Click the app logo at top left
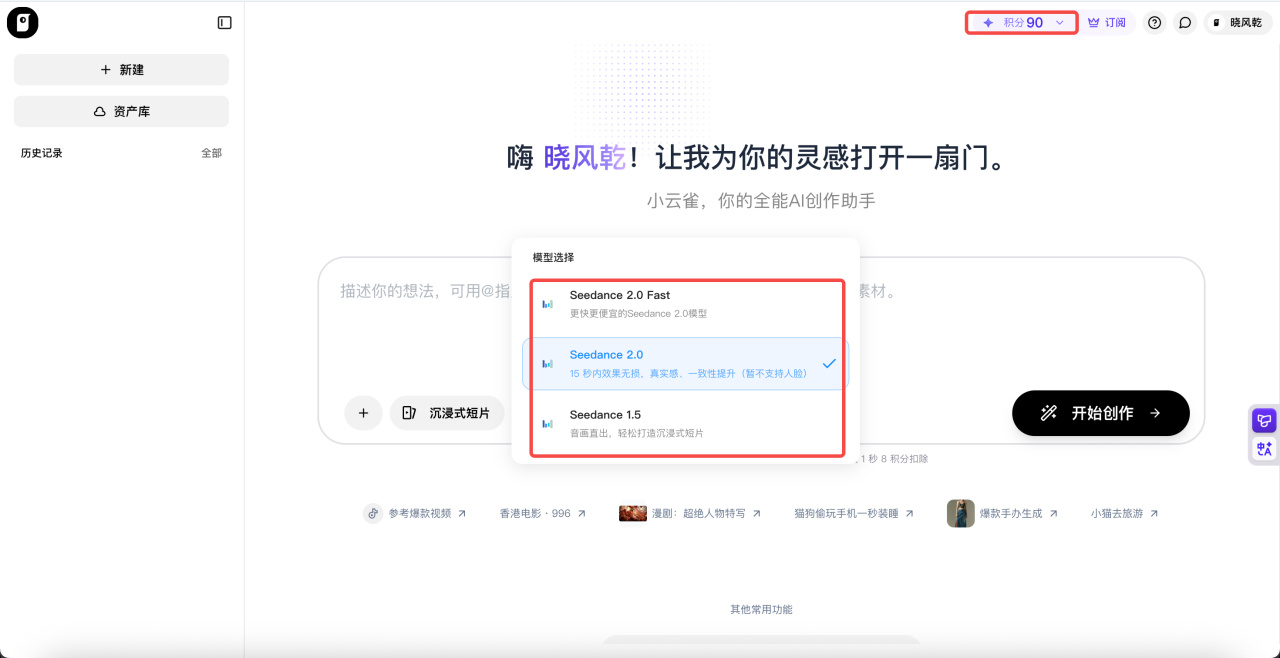Image resolution: width=1280 pixels, height=658 pixels. coord(23,22)
